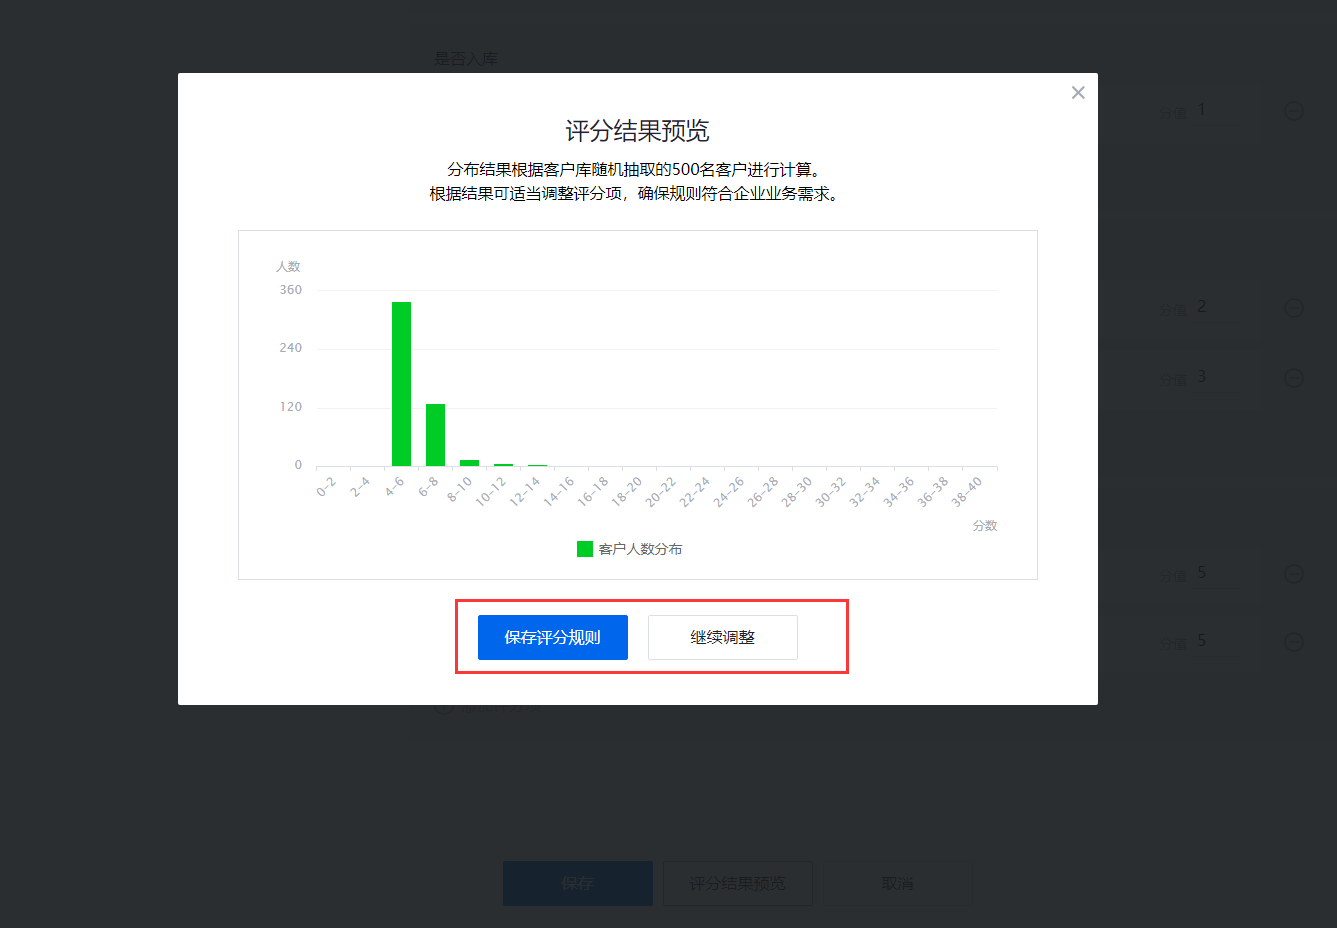Click the 评分结果预览 dialog title
Image resolution: width=1337 pixels, height=928 pixels.
coord(638,131)
